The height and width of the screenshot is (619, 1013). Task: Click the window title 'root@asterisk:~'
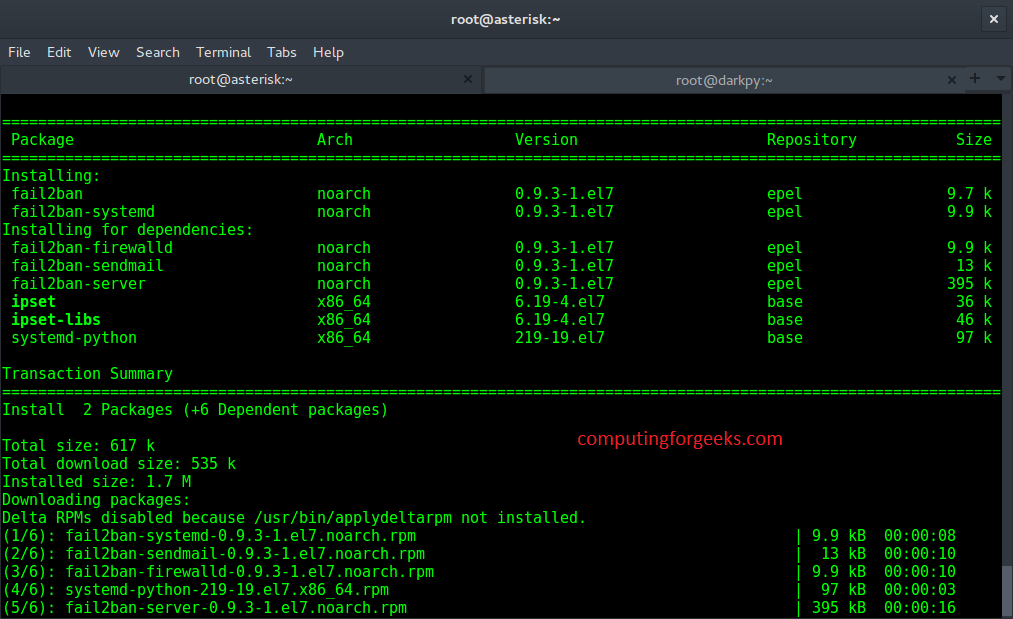[505, 19]
